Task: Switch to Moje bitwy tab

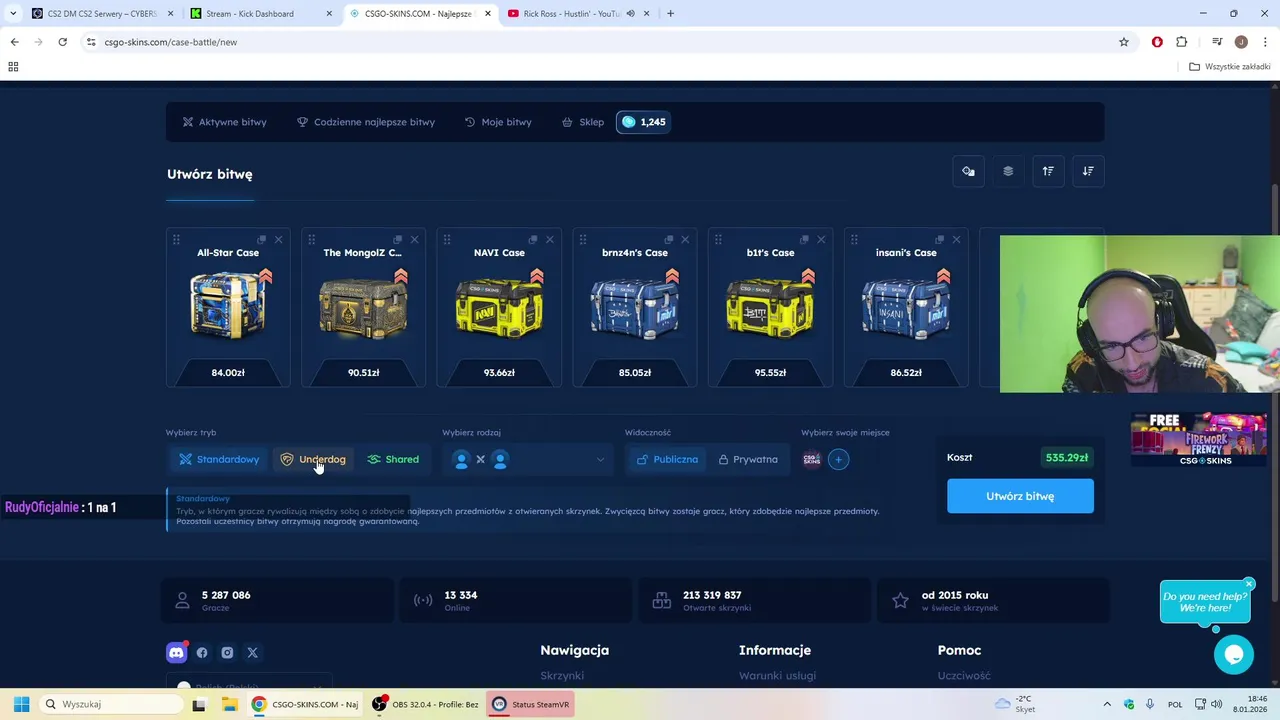Action: point(498,122)
